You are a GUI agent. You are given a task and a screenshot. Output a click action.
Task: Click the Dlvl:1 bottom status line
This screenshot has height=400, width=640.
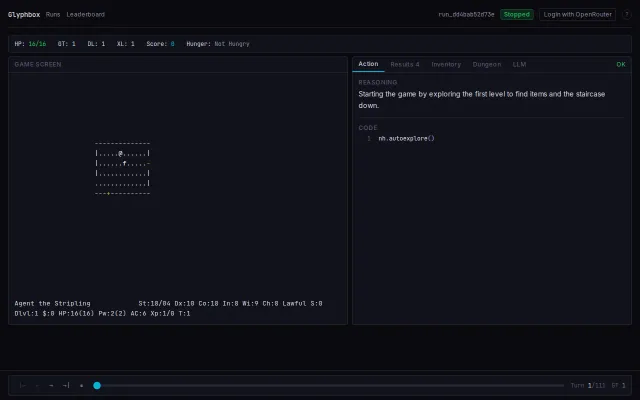(102, 313)
